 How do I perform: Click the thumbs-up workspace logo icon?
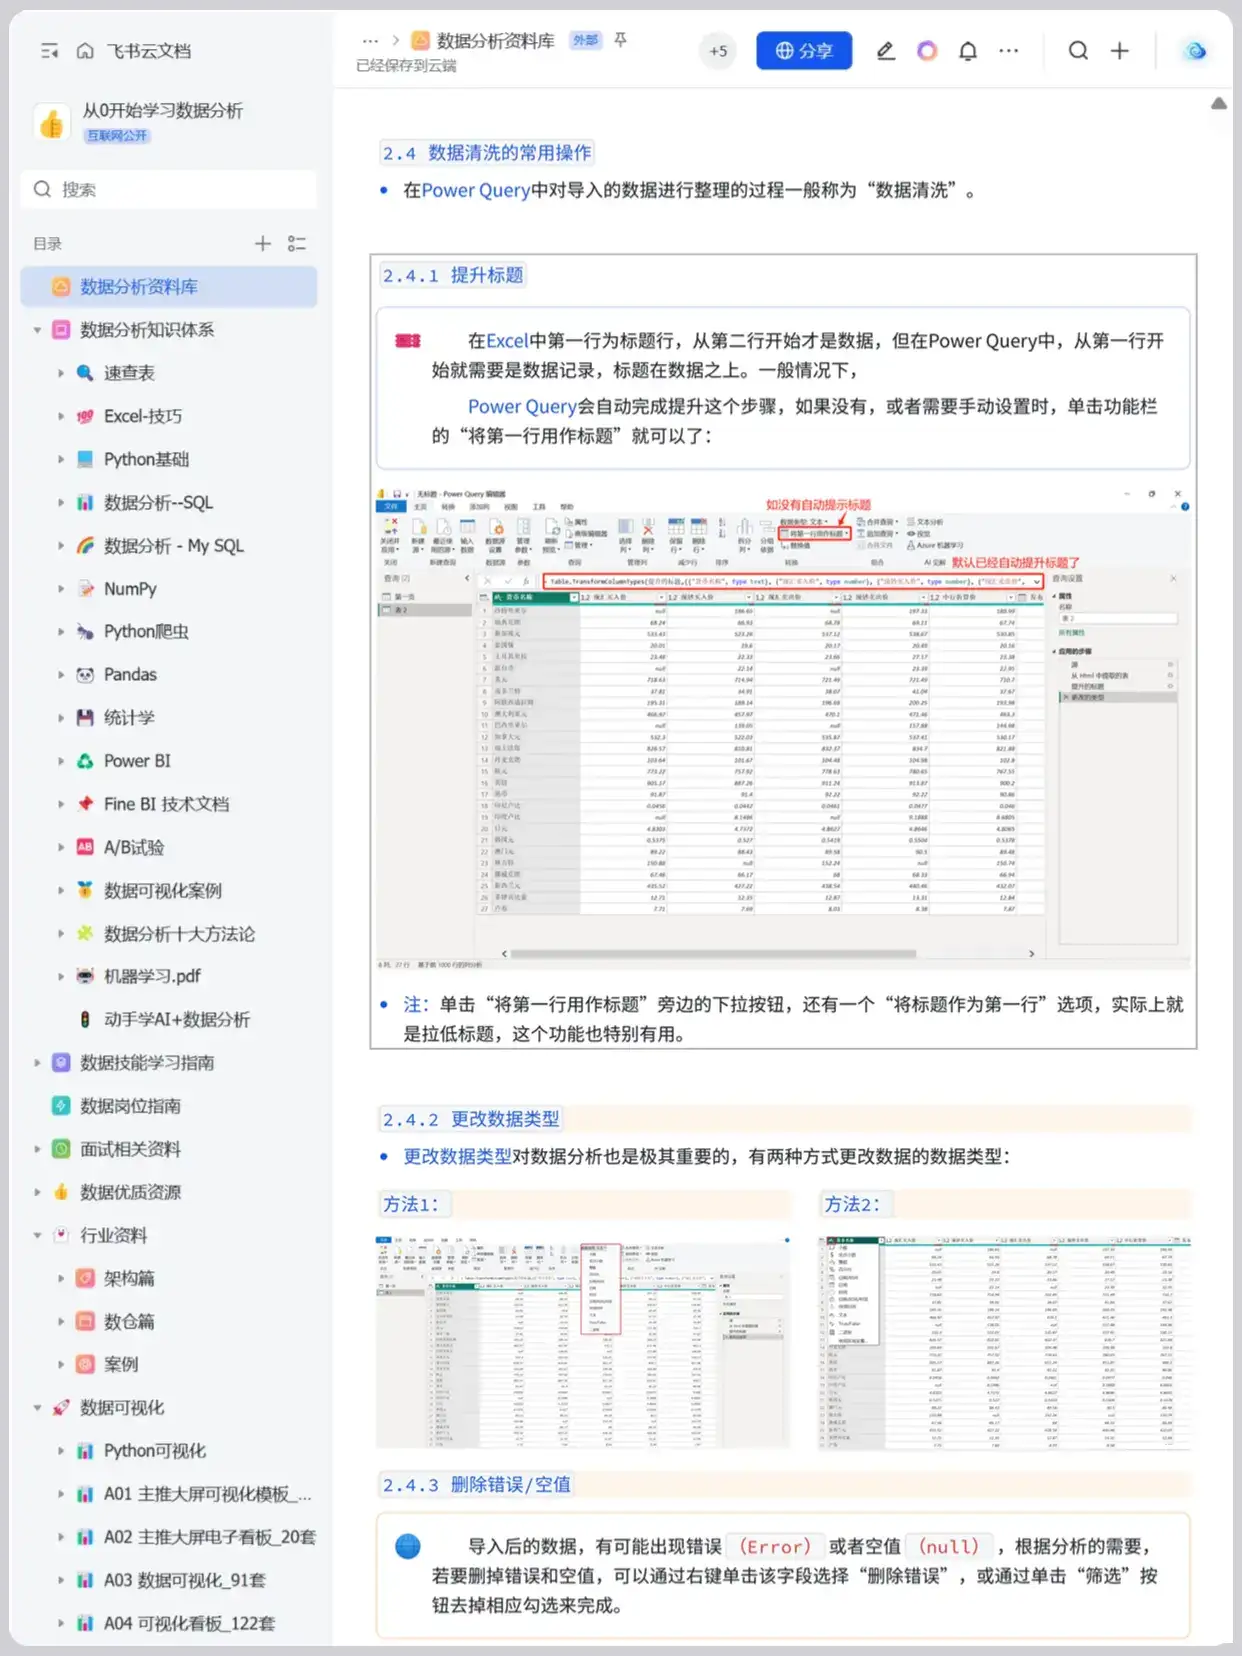(52, 124)
